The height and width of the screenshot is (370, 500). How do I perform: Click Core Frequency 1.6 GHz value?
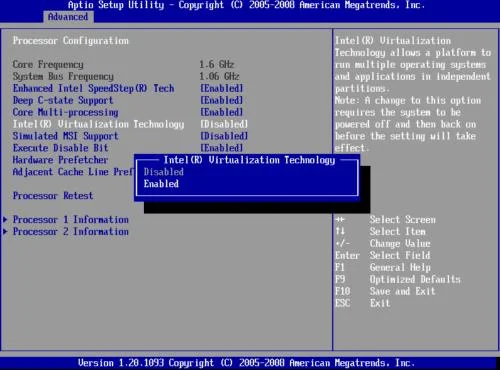point(217,64)
